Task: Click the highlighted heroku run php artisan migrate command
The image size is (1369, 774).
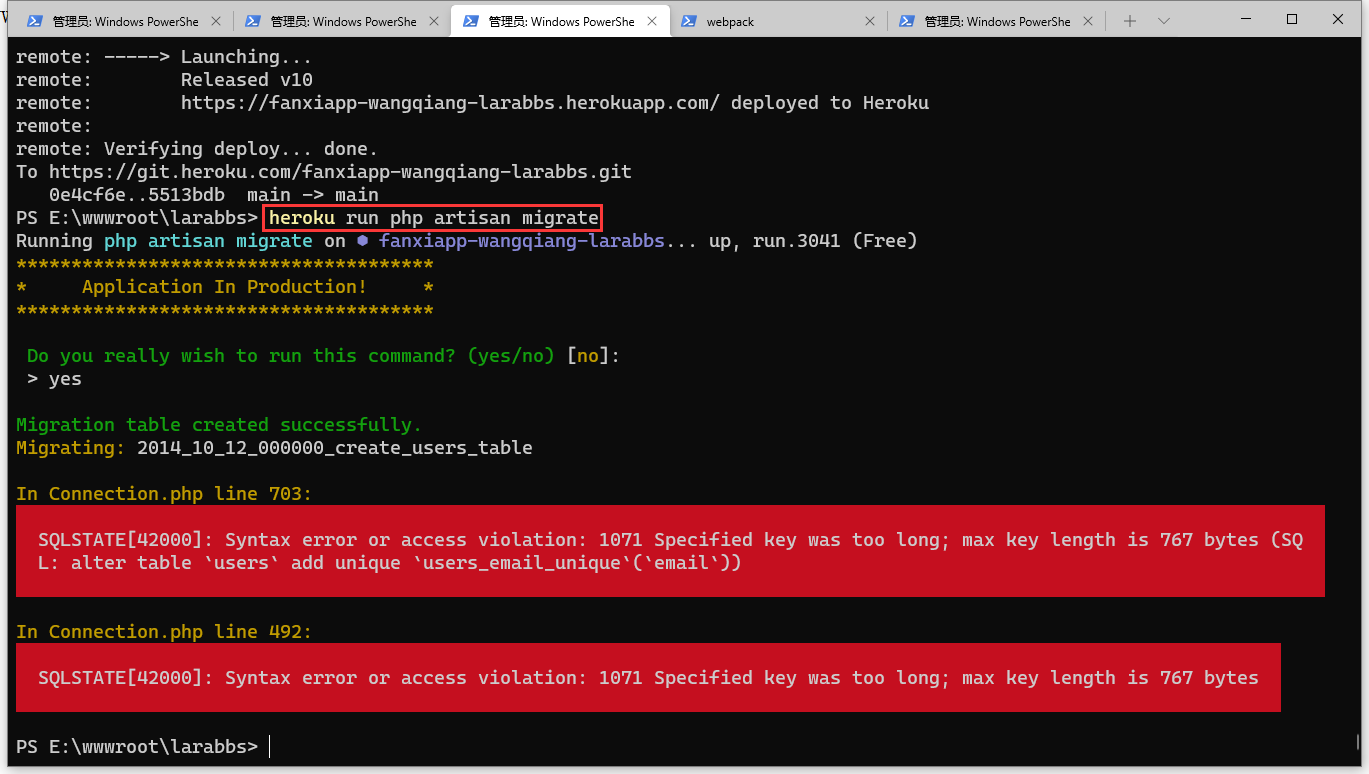Action: [433, 218]
